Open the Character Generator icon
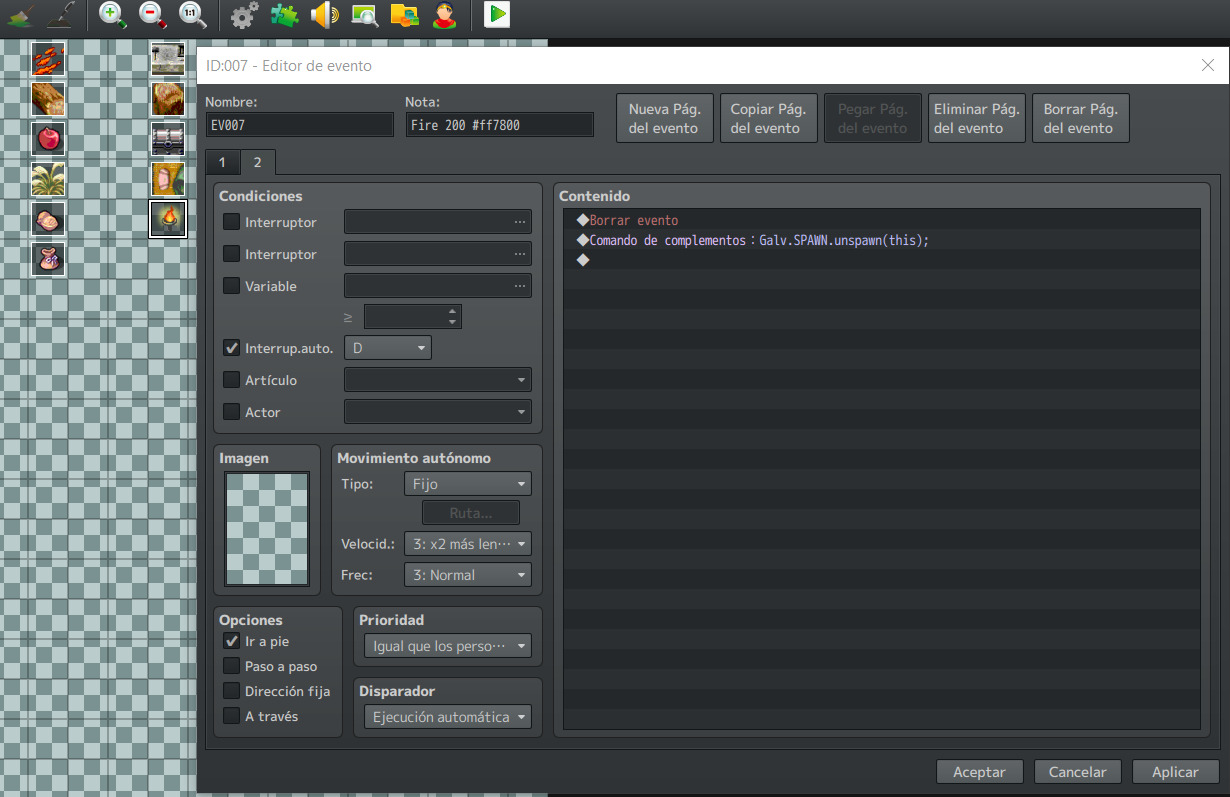This screenshot has height=797, width=1230. click(x=444, y=15)
